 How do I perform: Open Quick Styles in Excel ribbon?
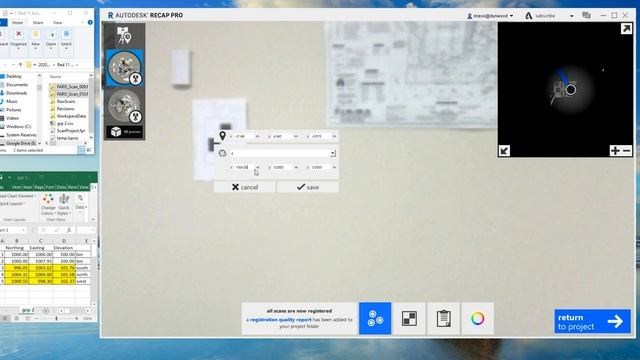click(x=64, y=204)
